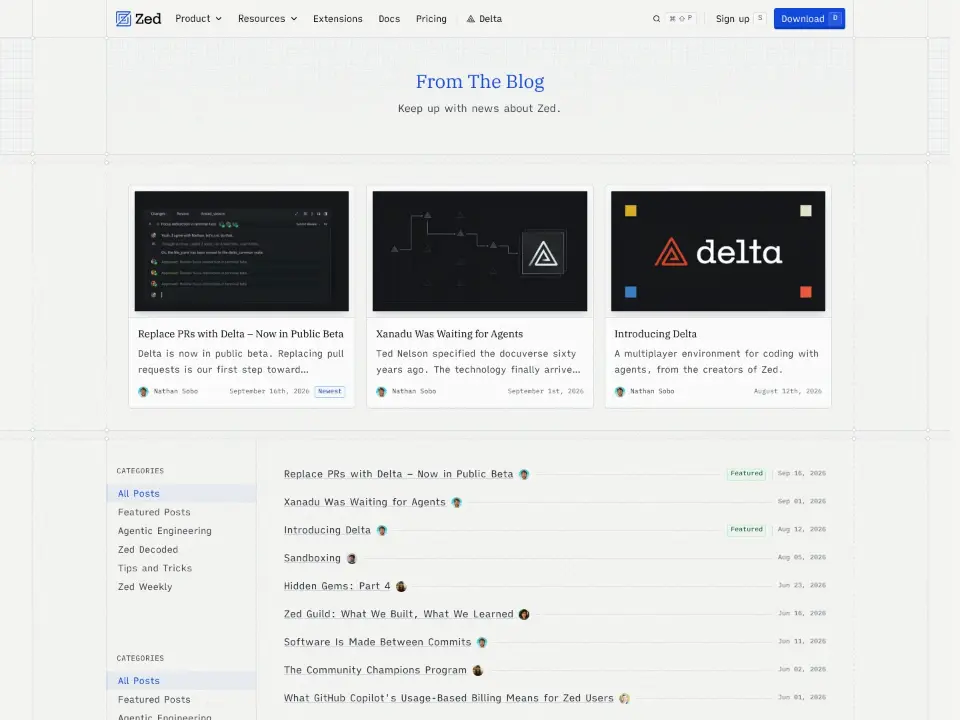Image resolution: width=960 pixels, height=720 pixels.
Task: Click avatar beside Replace PRs list entry
Action: (524, 474)
